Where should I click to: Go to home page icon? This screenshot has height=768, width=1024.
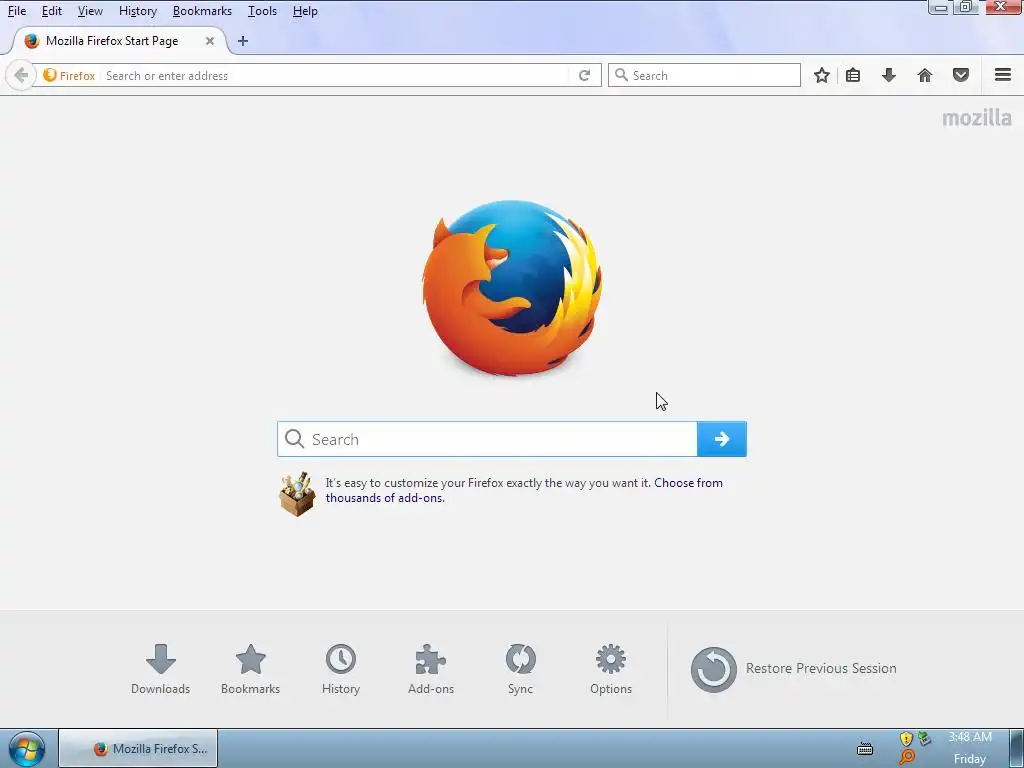(925, 76)
